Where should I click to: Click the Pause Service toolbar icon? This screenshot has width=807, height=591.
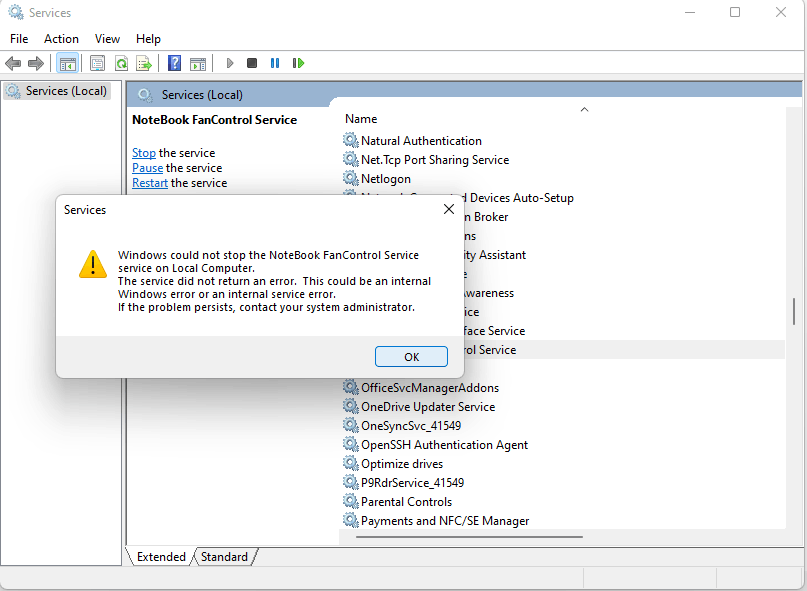pyautogui.click(x=275, y=63)
